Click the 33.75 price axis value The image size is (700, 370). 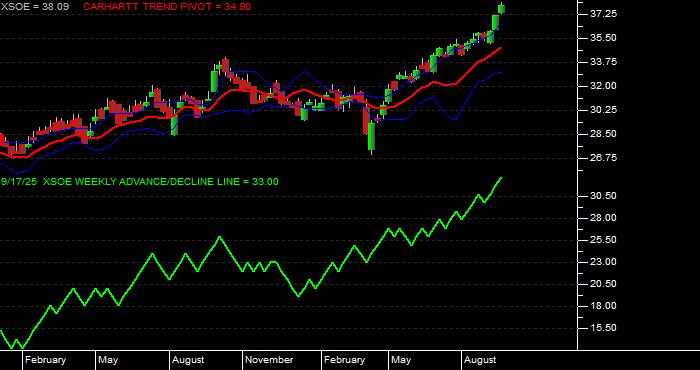(x=603, y=62)
